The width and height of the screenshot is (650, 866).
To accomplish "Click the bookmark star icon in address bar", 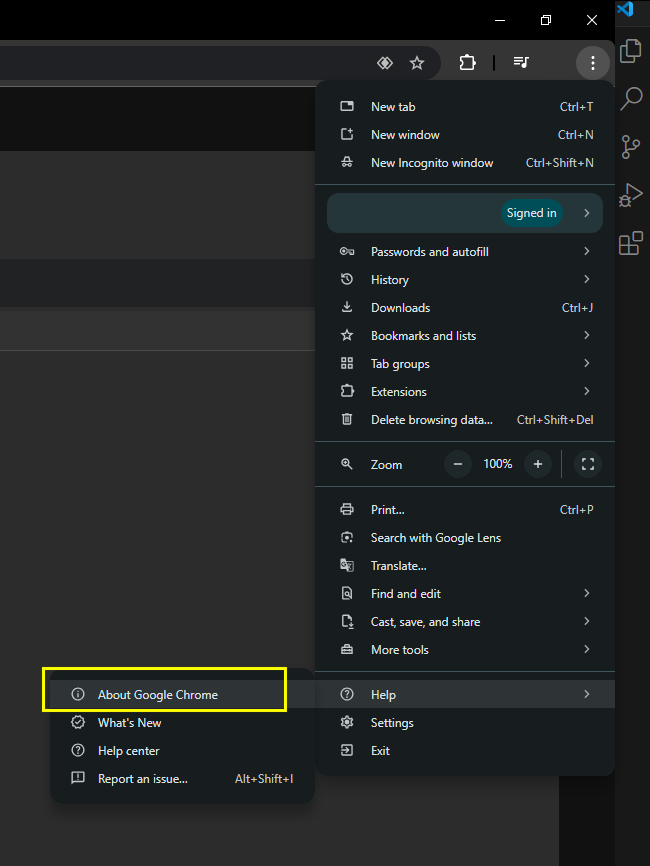I will pyautogui.click(x=417, y=63).
